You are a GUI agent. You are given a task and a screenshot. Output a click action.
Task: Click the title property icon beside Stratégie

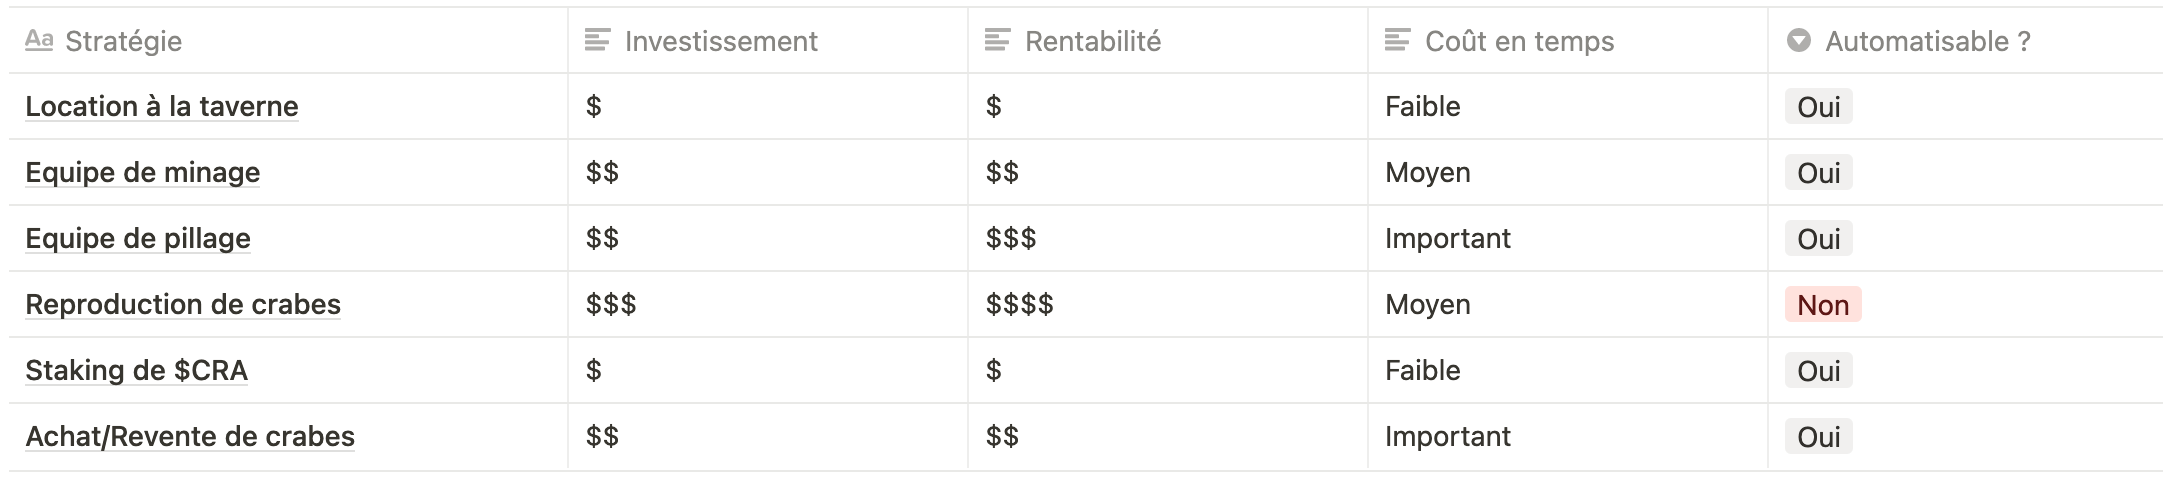39,40
